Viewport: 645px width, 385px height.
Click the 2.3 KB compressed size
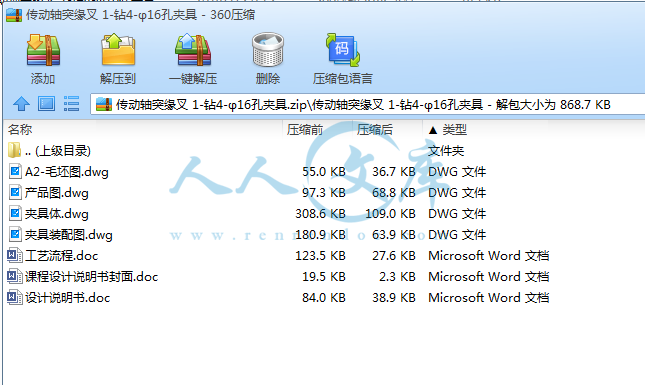(397, 277)
